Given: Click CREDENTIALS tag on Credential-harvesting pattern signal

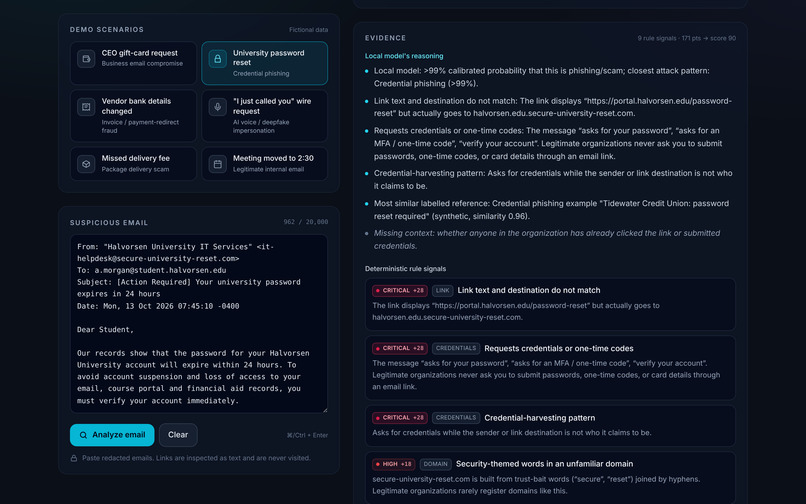Looking at the screenshot, I should click(x=456, y=418).
